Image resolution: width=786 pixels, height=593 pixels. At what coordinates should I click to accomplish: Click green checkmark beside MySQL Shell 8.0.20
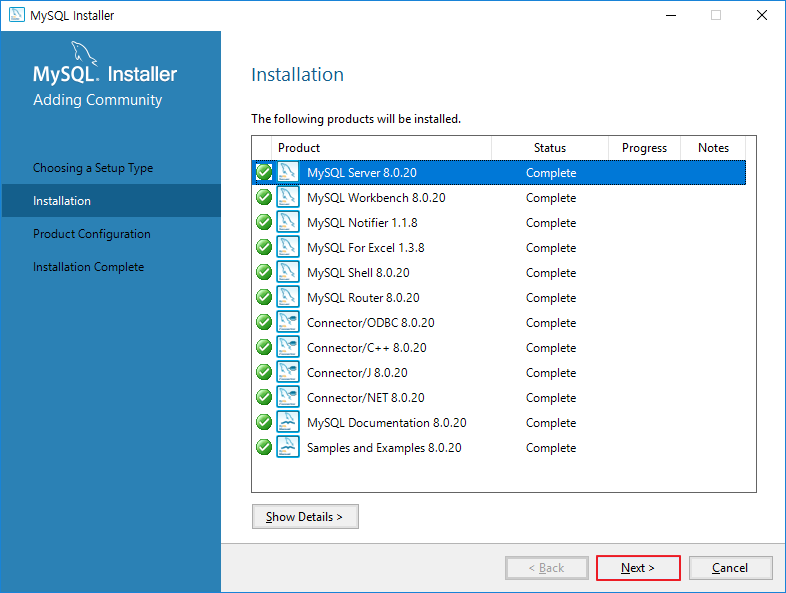coord(264,273)
